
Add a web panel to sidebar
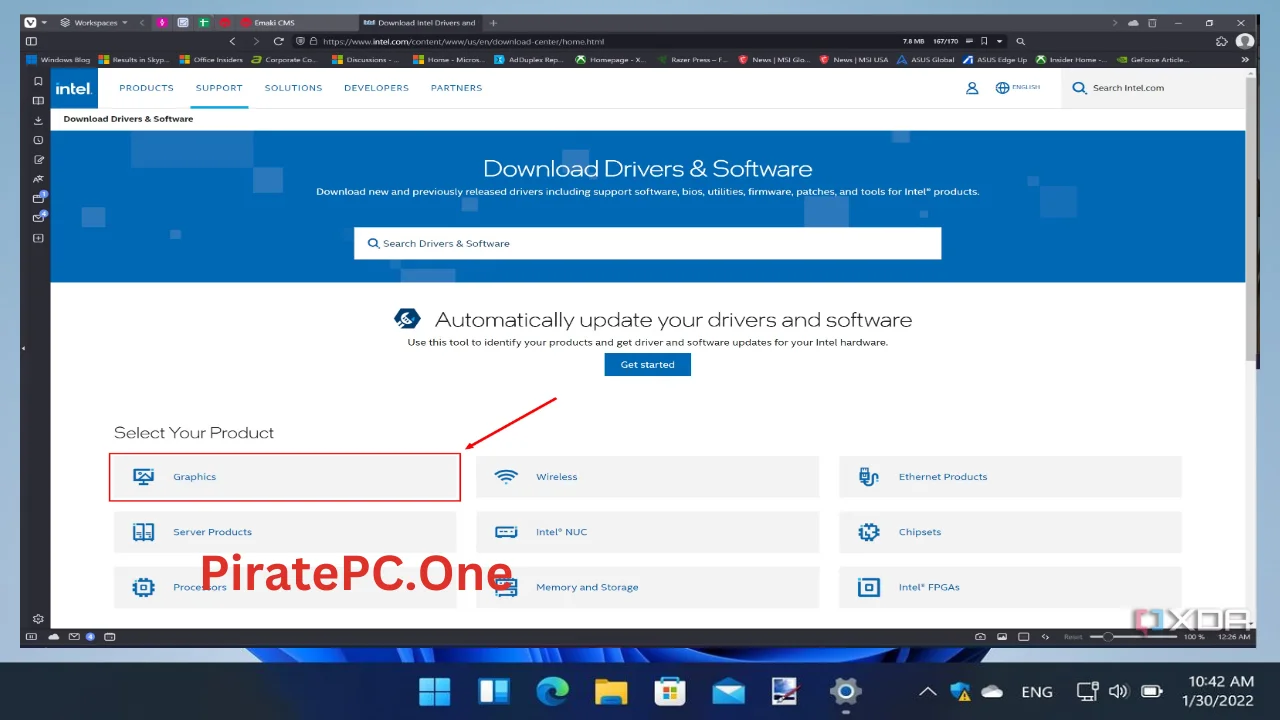[x=38, y=238]
